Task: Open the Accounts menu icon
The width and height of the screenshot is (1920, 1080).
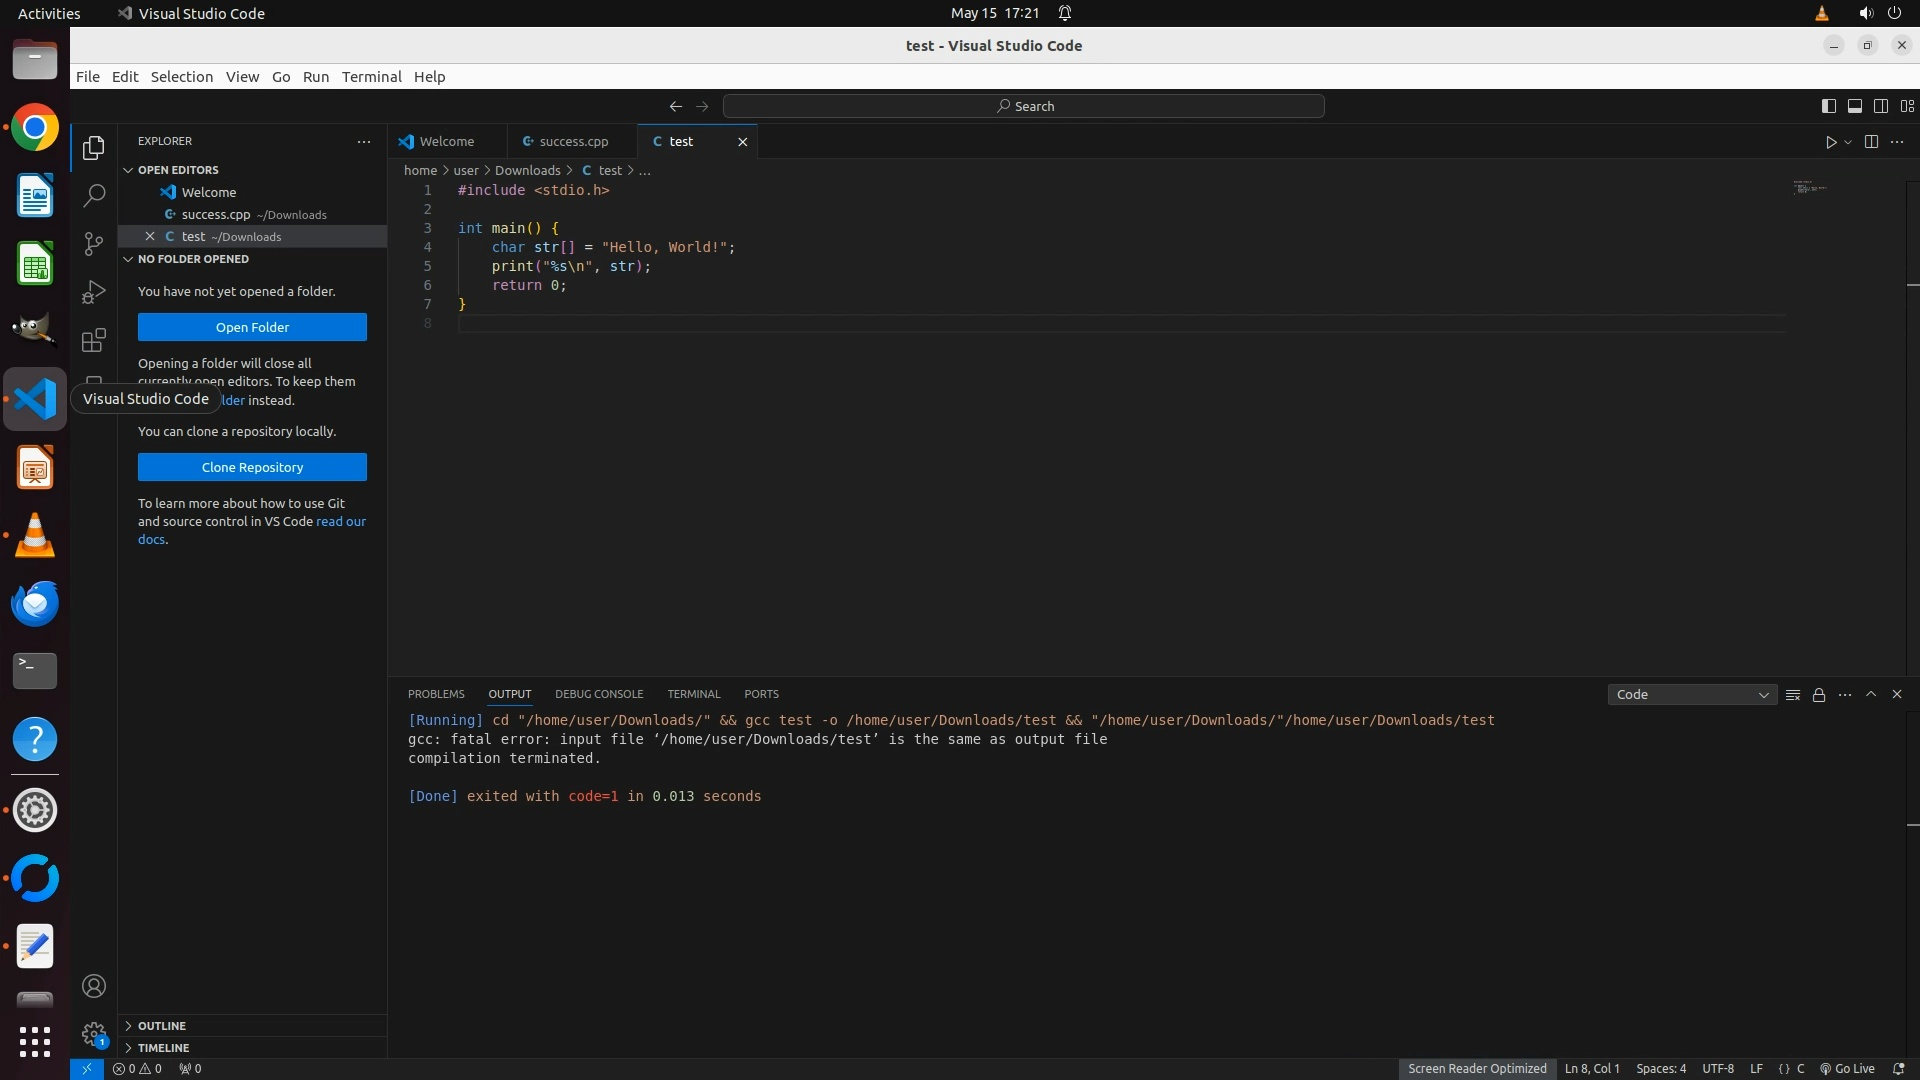Action: (x=94, y=987)
